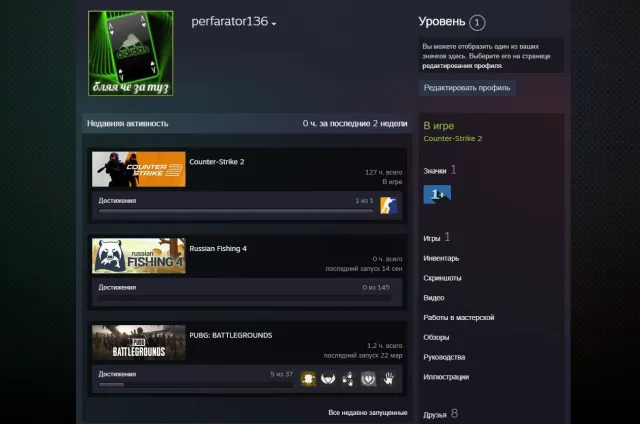
Task: Click the blue 1+ badge icon
Action: [437, 194]
